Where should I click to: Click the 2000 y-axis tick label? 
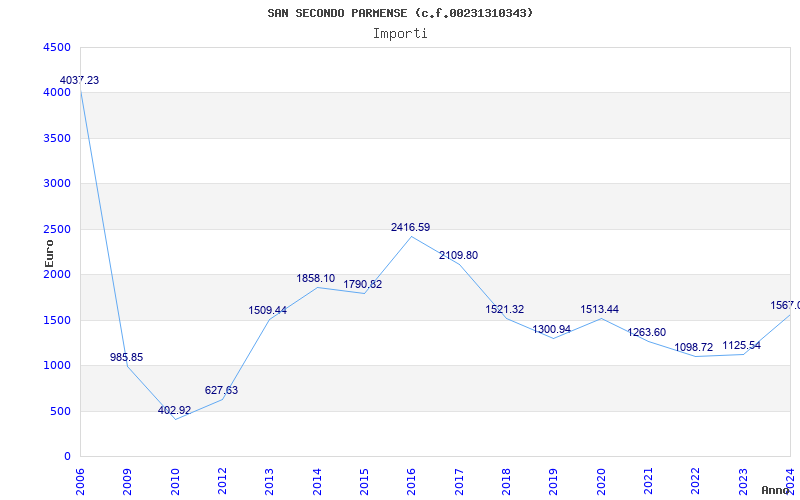(57, 274)
